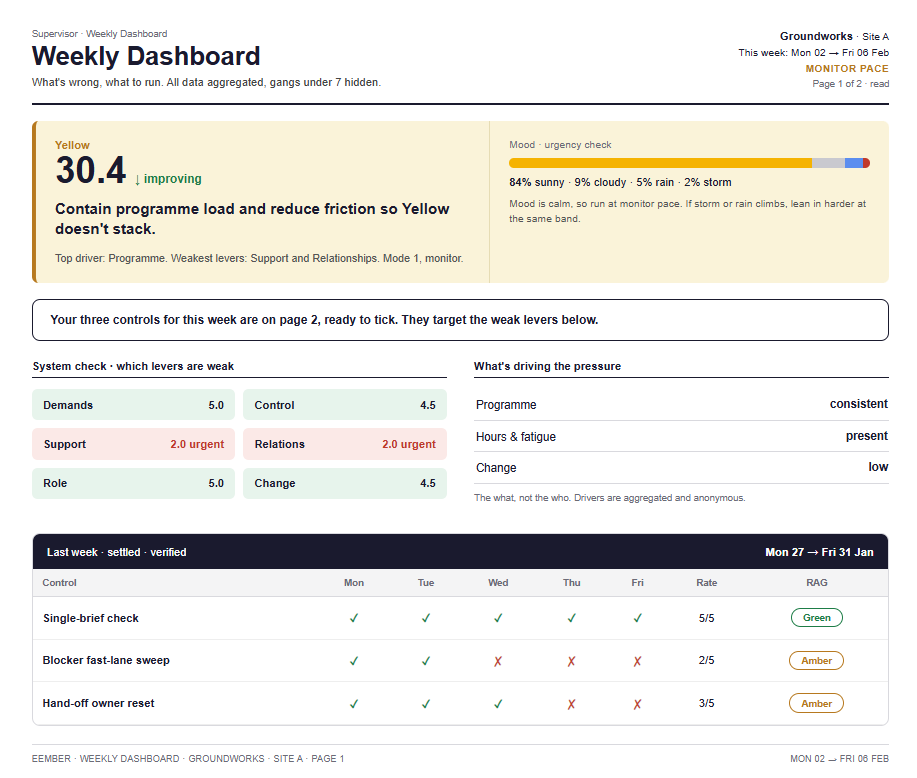The height and width of the screenshot is (778, 917).
Task: Click the Change driver row in pressure list
Action: [x=681, y=467]
